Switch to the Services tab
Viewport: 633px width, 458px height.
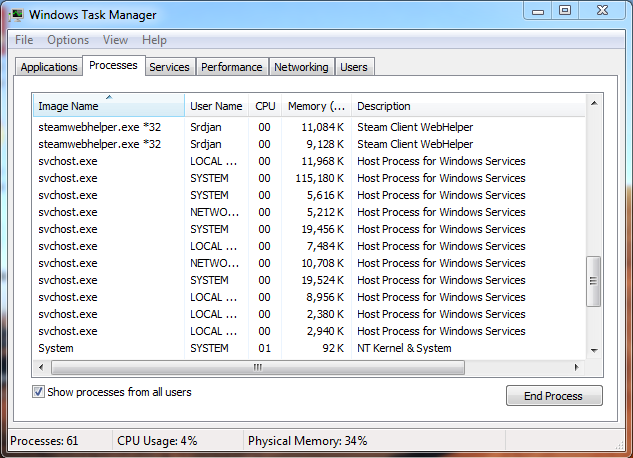pos(169,67)
